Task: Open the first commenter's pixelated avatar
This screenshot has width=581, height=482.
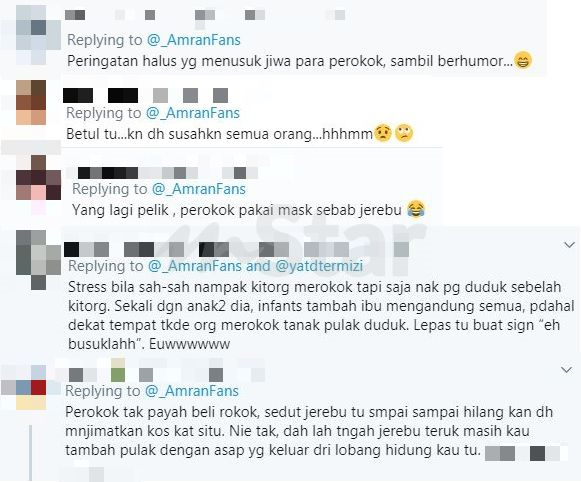Action: coord(38,35)
